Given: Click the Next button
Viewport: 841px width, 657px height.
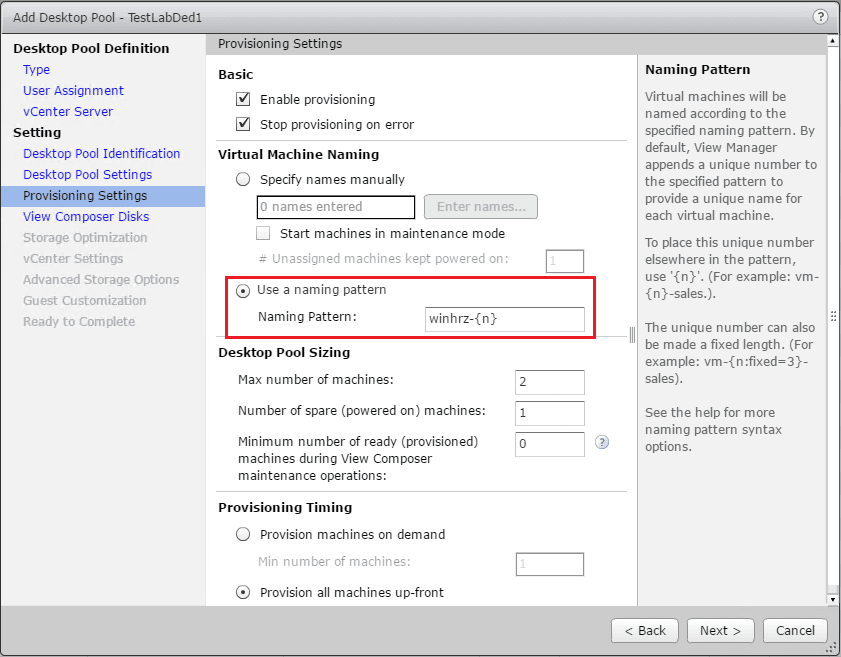Looking at the screenshot, I should (x=720, y=630).
